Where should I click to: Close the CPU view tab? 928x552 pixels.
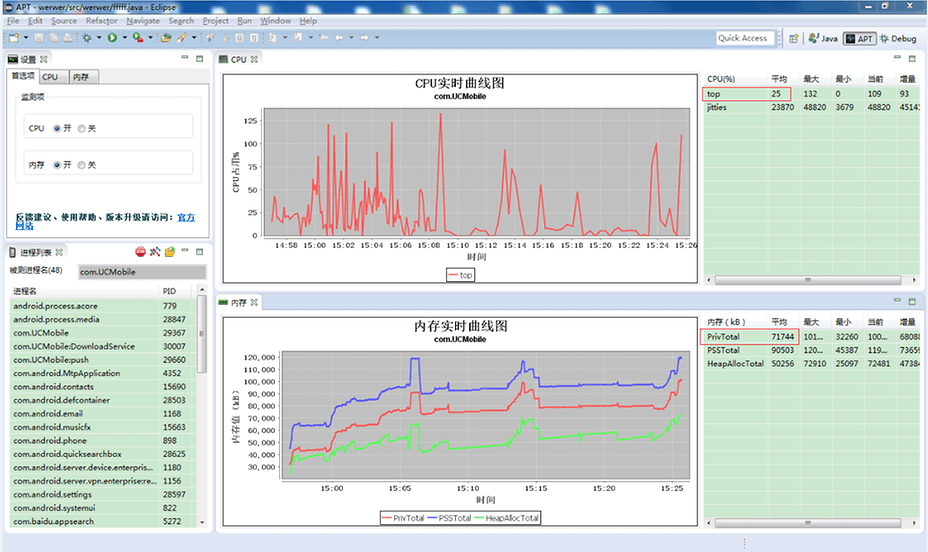pos(254,59)
